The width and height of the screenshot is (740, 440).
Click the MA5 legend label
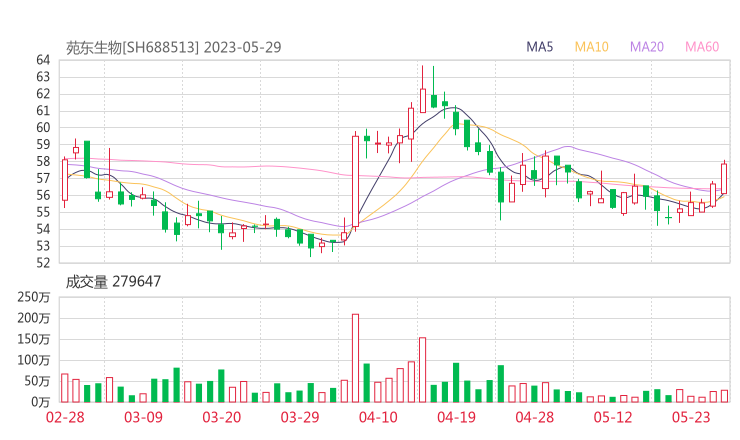click(x=539, y=47)
